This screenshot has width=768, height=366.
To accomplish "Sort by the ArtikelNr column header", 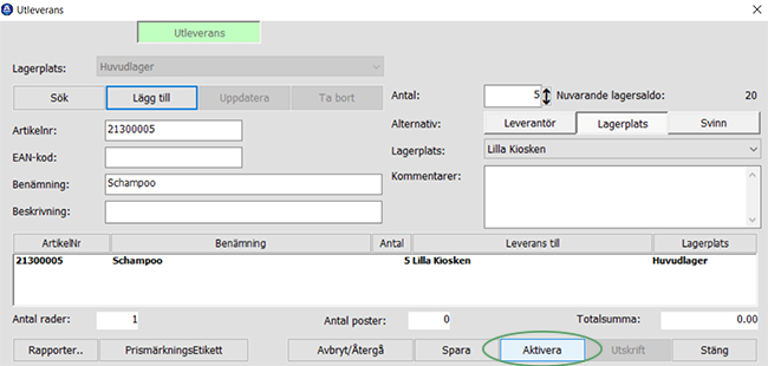I will pos(62,244).
